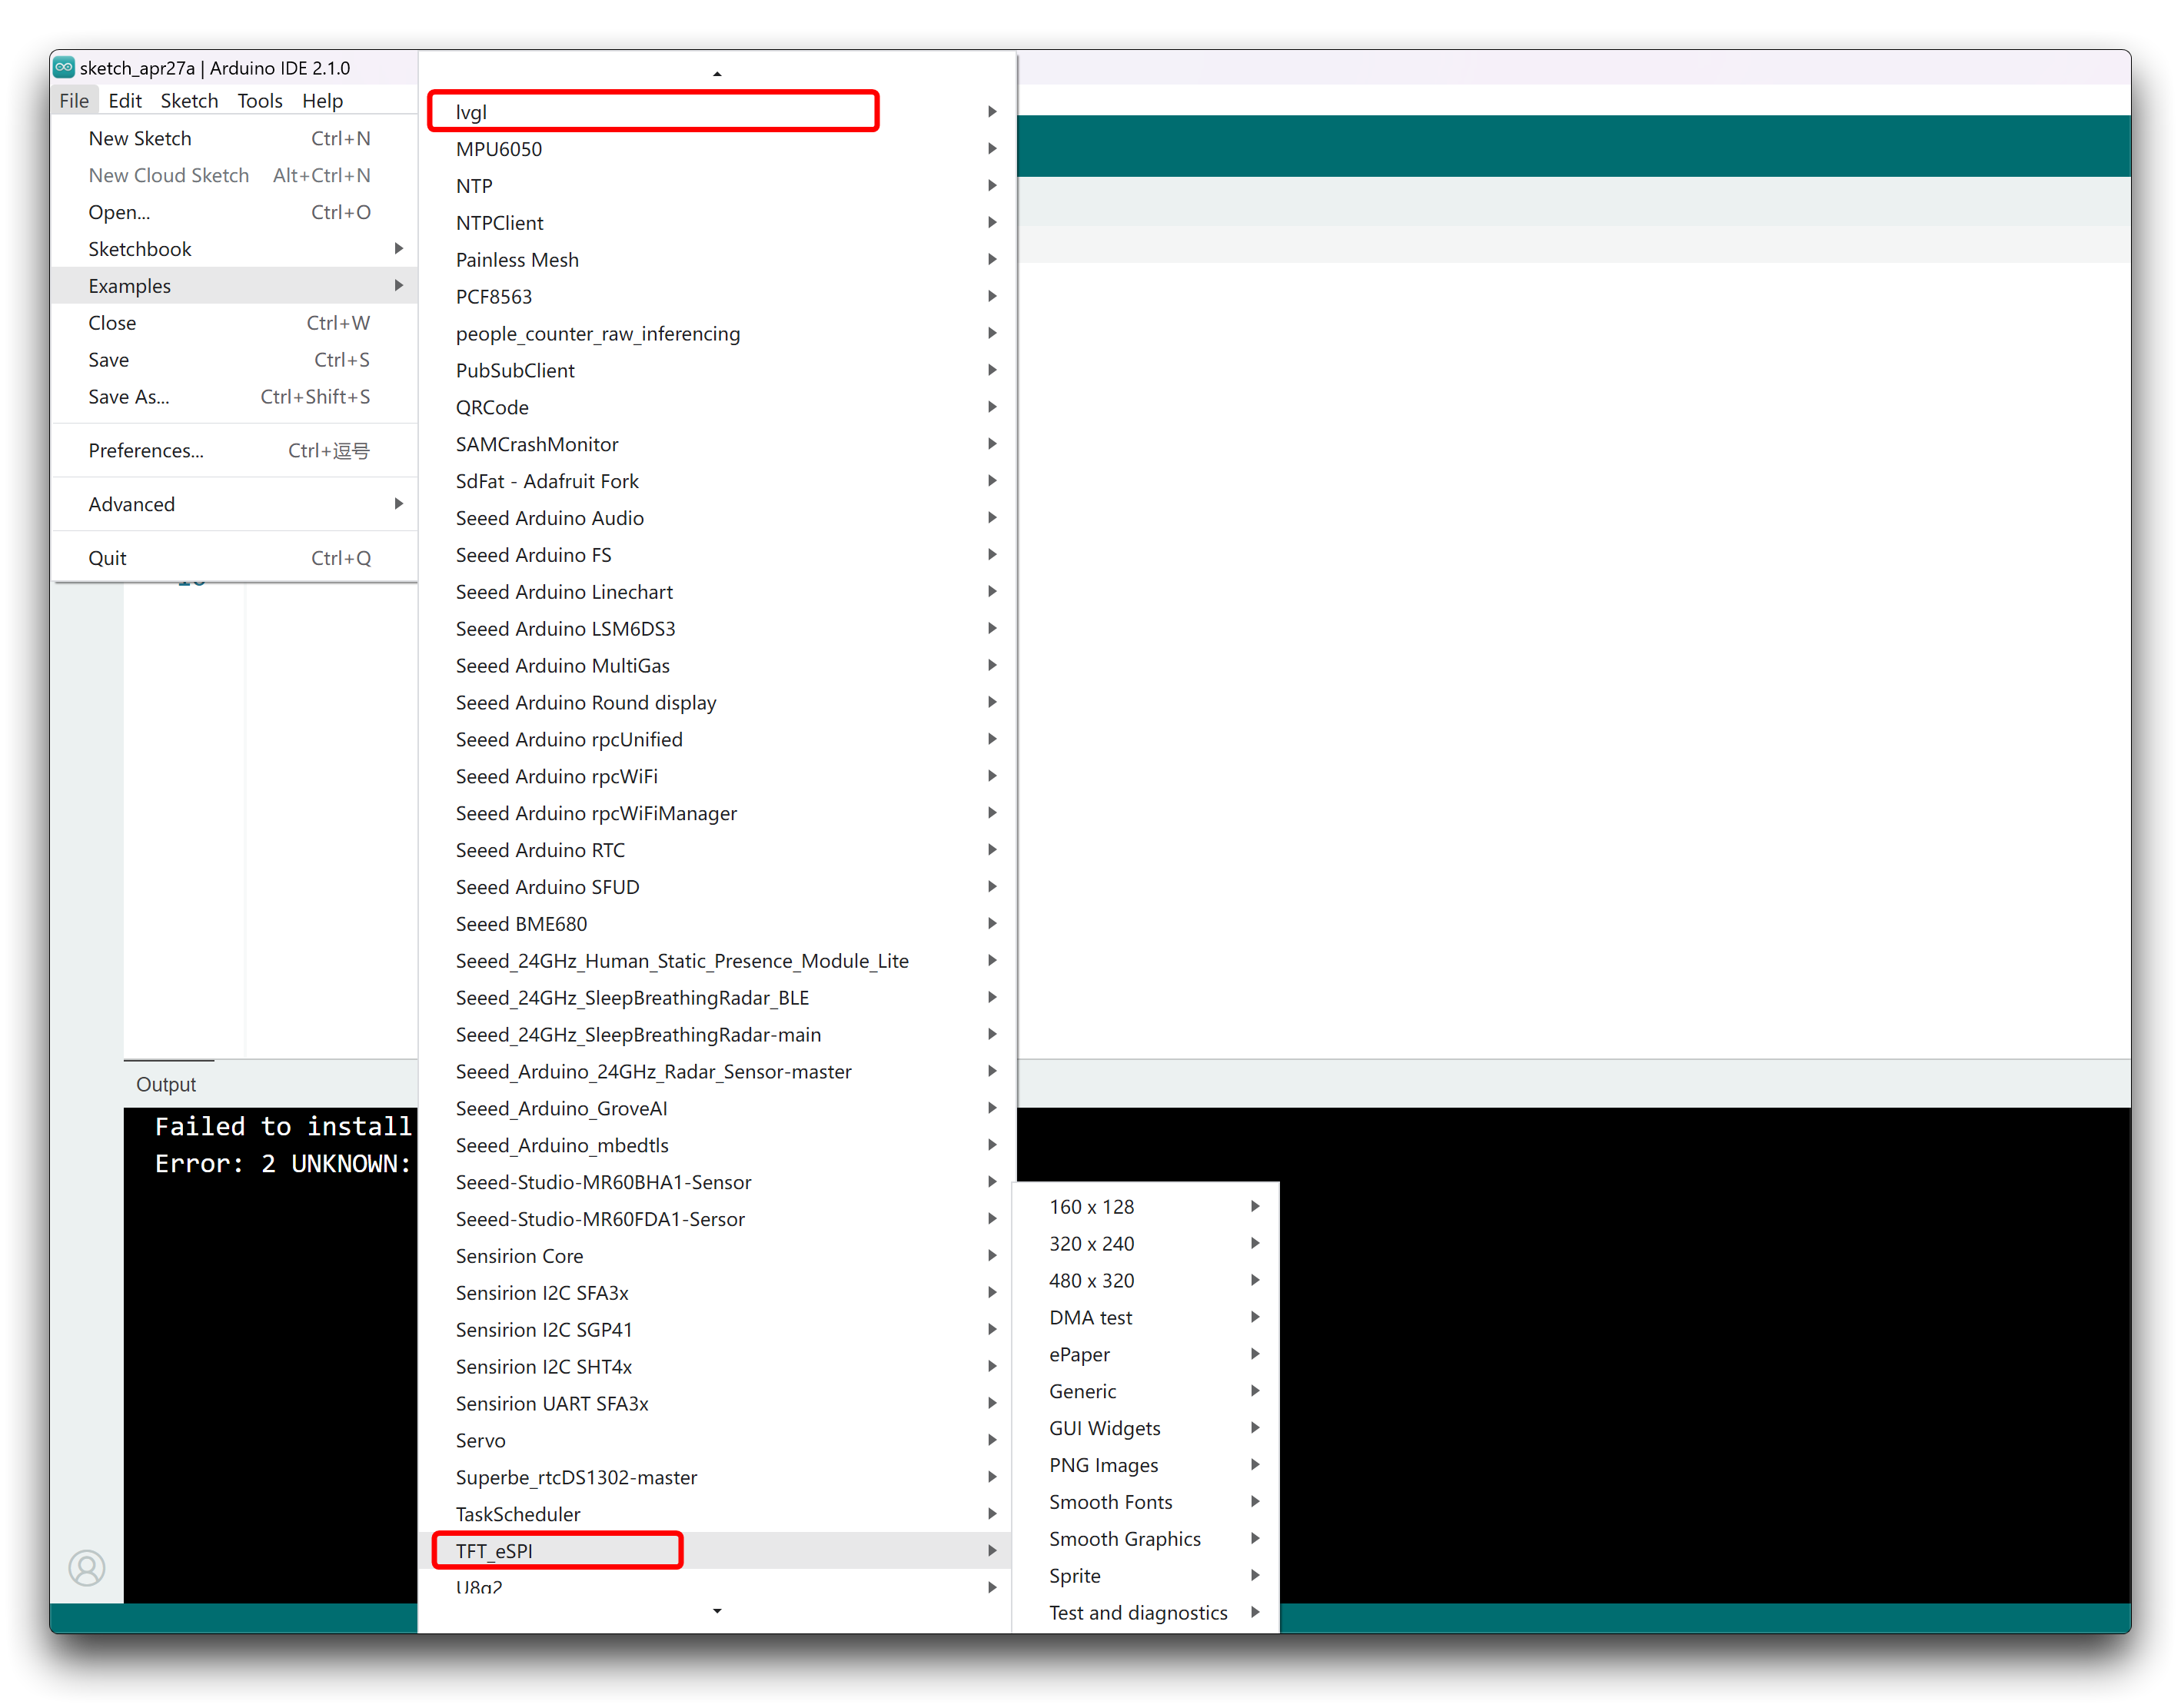Open the Edit menu

coord(125,101)
